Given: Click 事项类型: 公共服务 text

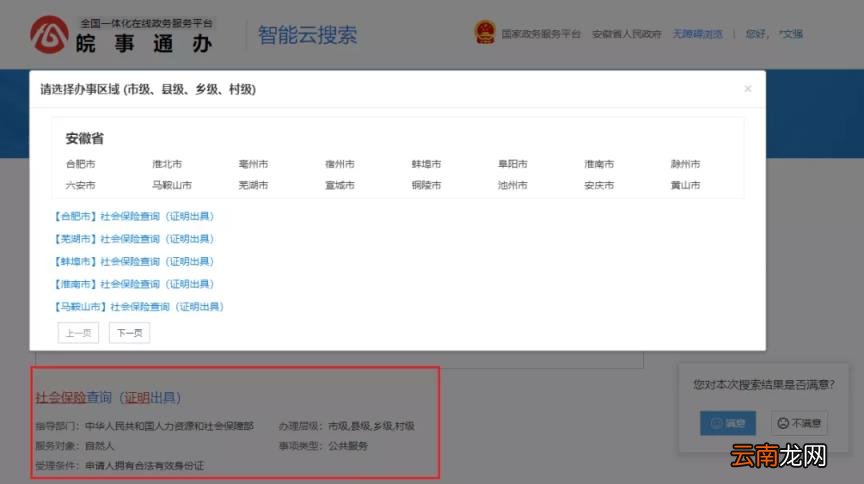Looking at the screenshot, I should coord(323,446).
